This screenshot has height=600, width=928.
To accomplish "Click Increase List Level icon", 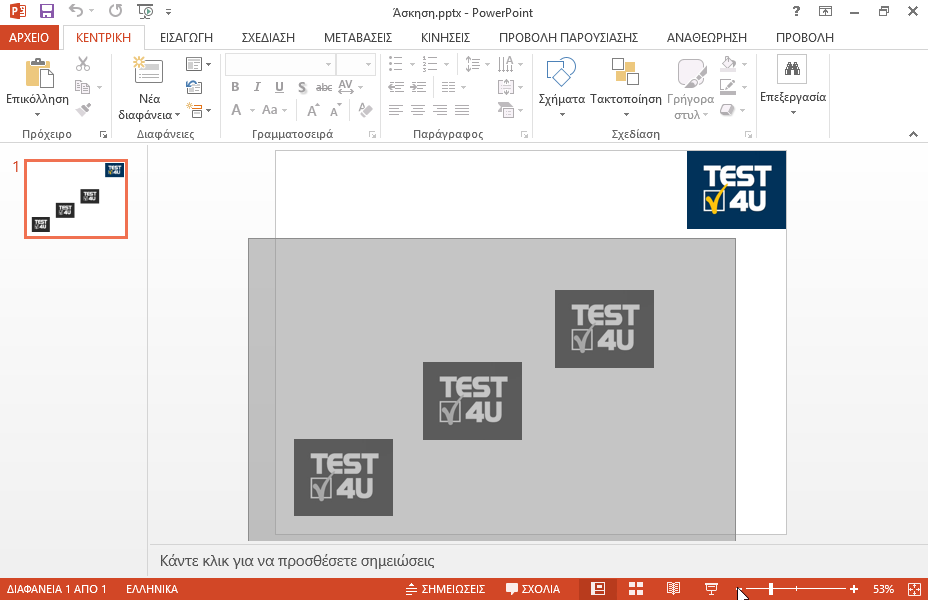I will coord(418,87).
